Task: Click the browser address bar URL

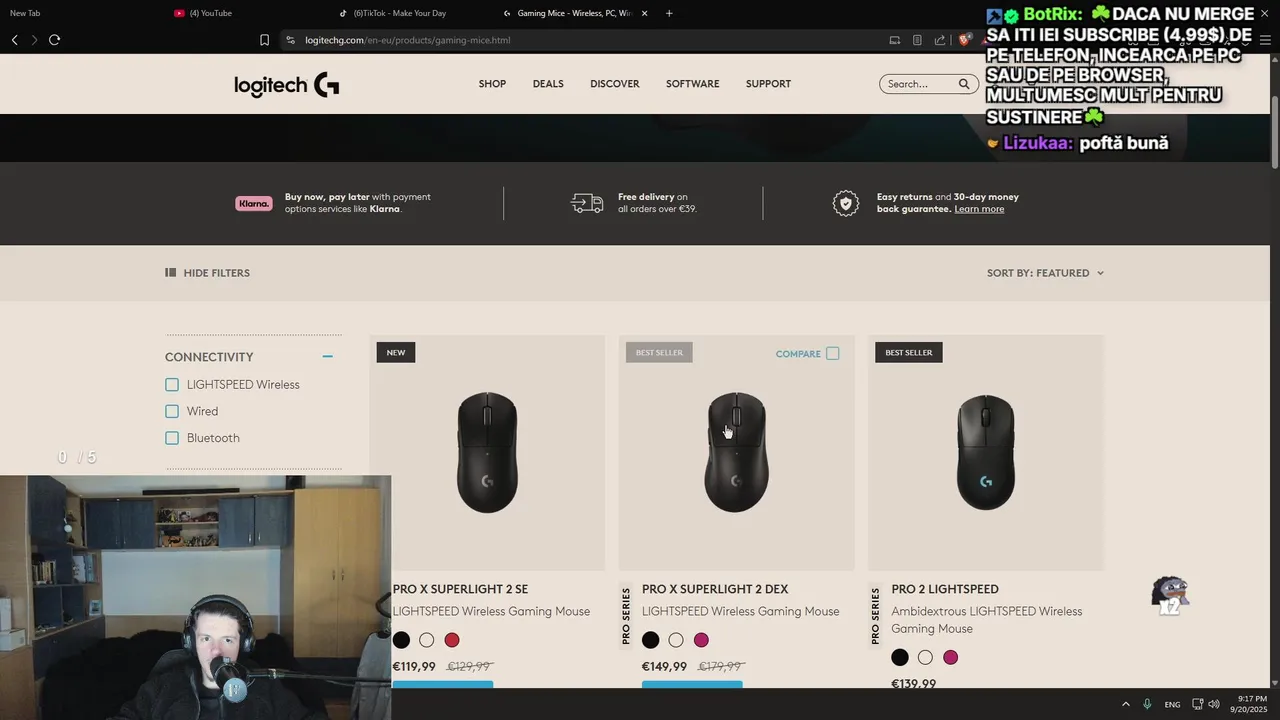Action: 408,40
